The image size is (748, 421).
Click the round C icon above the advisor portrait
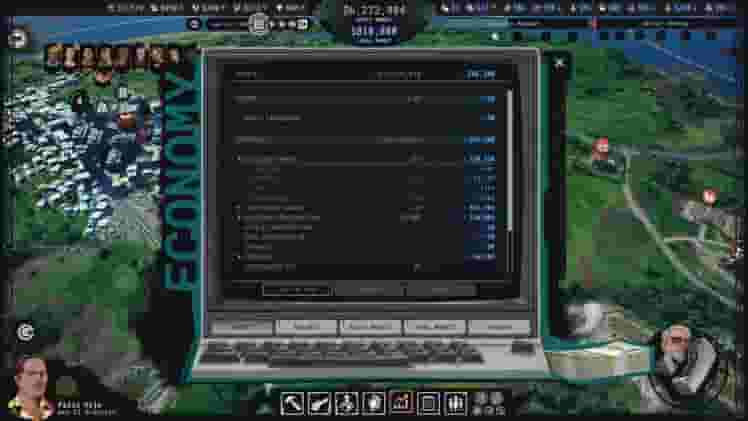[x=25, y=332]
